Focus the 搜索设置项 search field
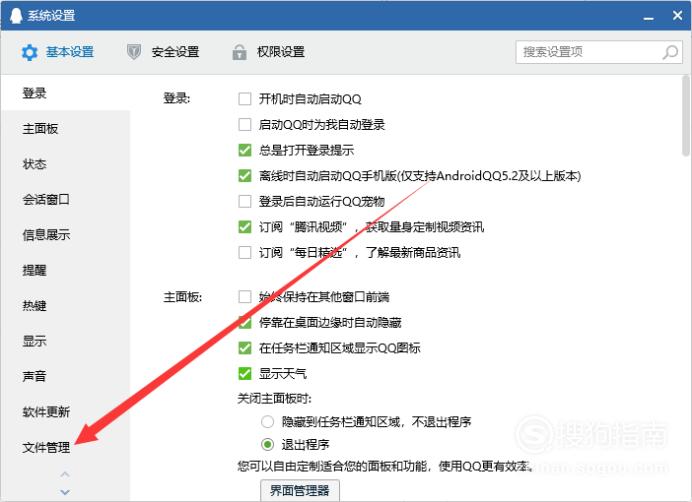This screenshot has height=502, width=692. pos(599,52)
